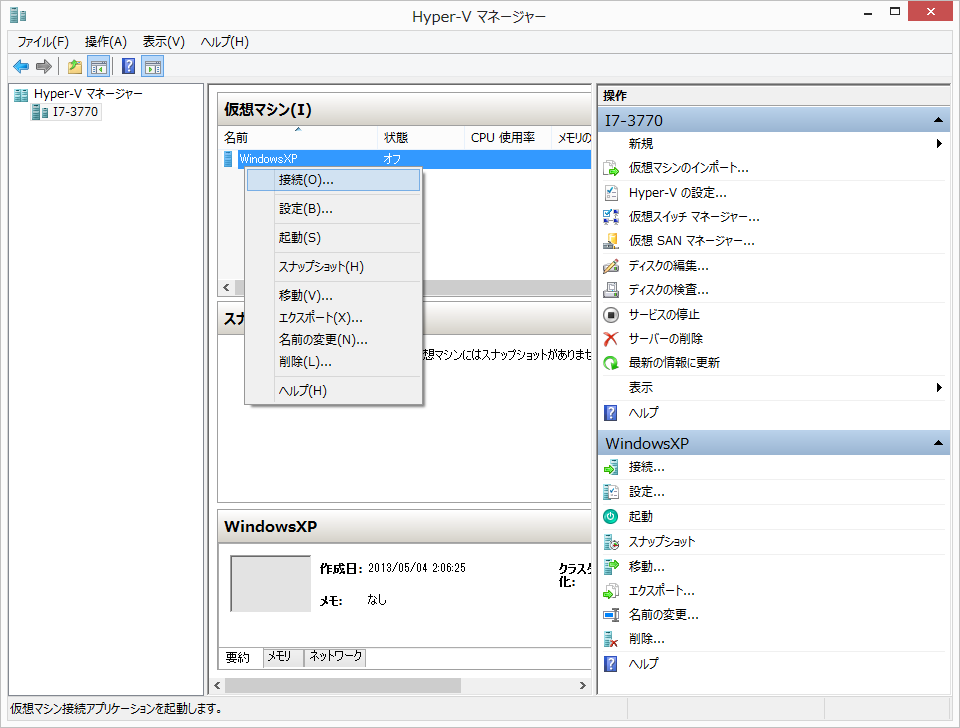Click 仮想マシンのインポート icon in Actions pane
Viewport: 960px width, 728px height.
tap(611, 168)
